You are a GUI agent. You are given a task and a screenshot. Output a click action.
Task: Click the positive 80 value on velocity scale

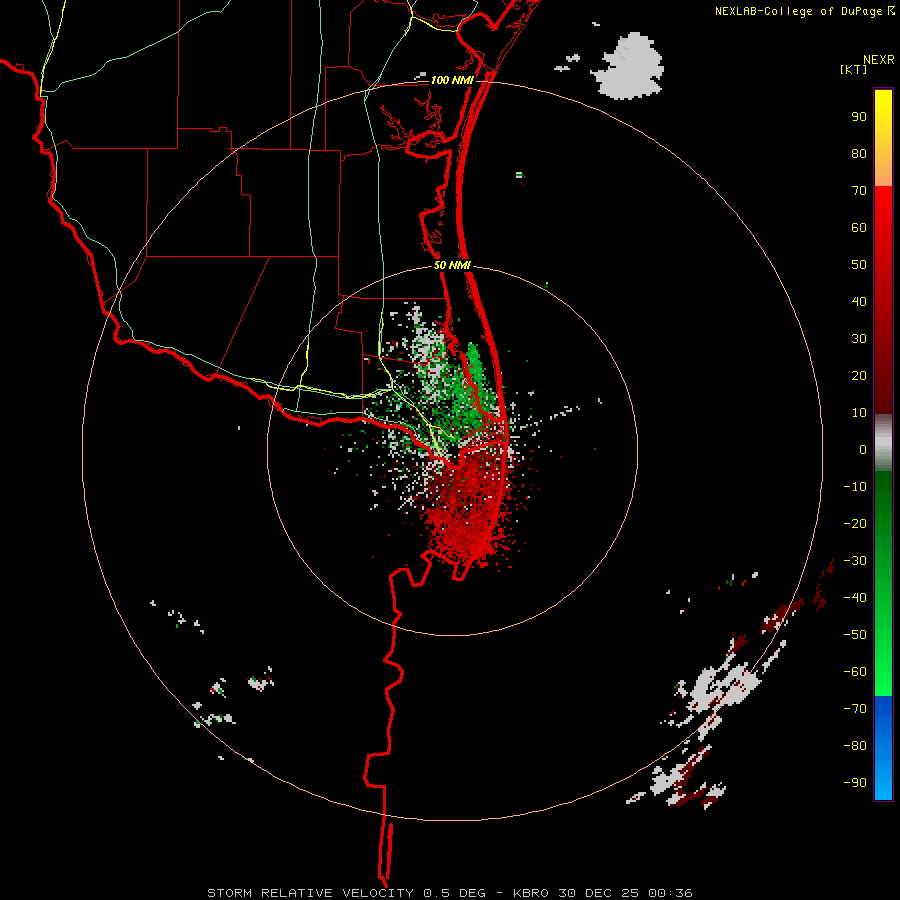(x=859, y=154)
